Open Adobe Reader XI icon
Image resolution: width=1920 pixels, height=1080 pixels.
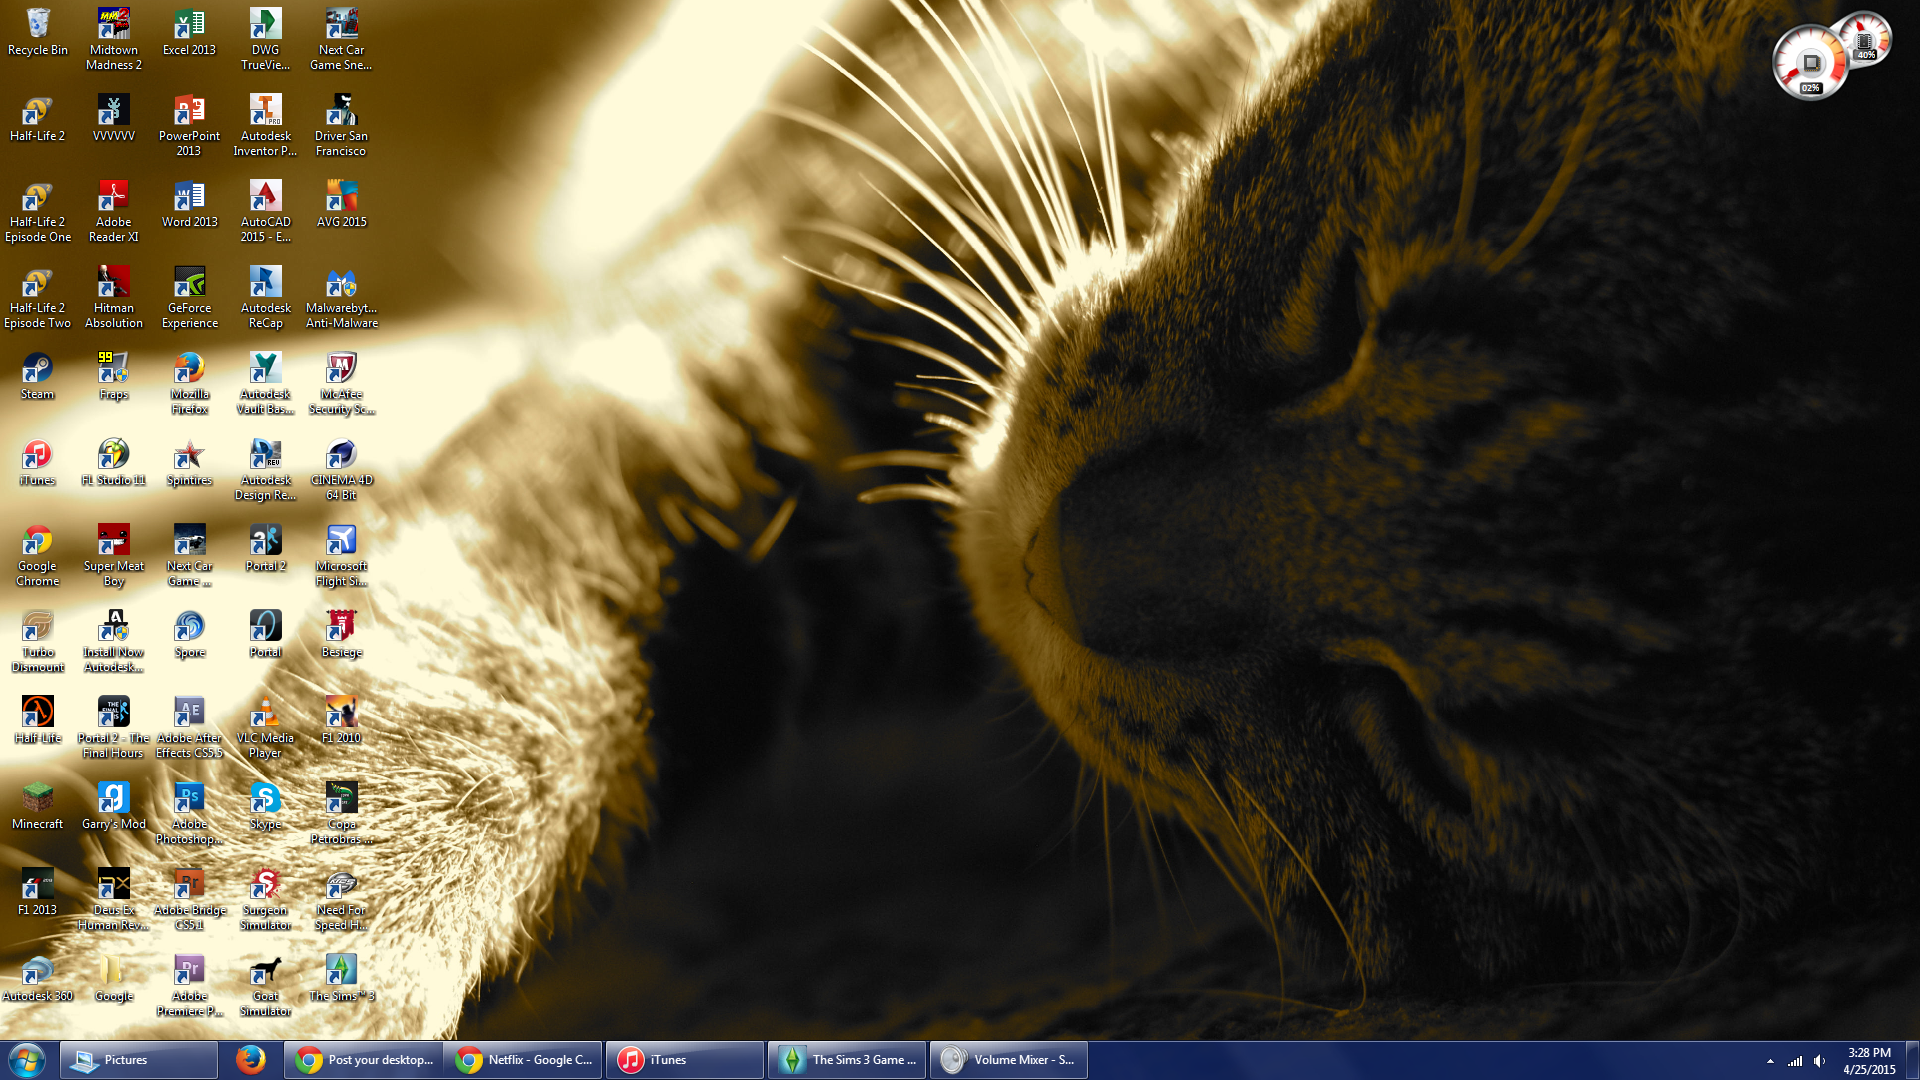pos(114,212)
